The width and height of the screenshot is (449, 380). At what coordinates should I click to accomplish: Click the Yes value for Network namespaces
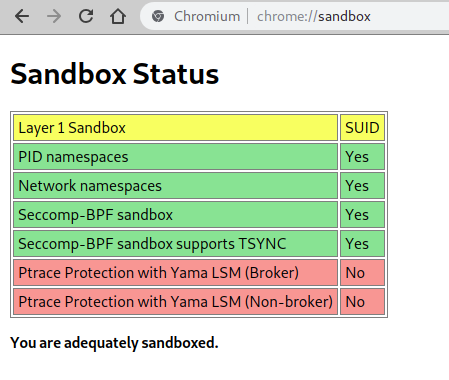tap(362, 186)
